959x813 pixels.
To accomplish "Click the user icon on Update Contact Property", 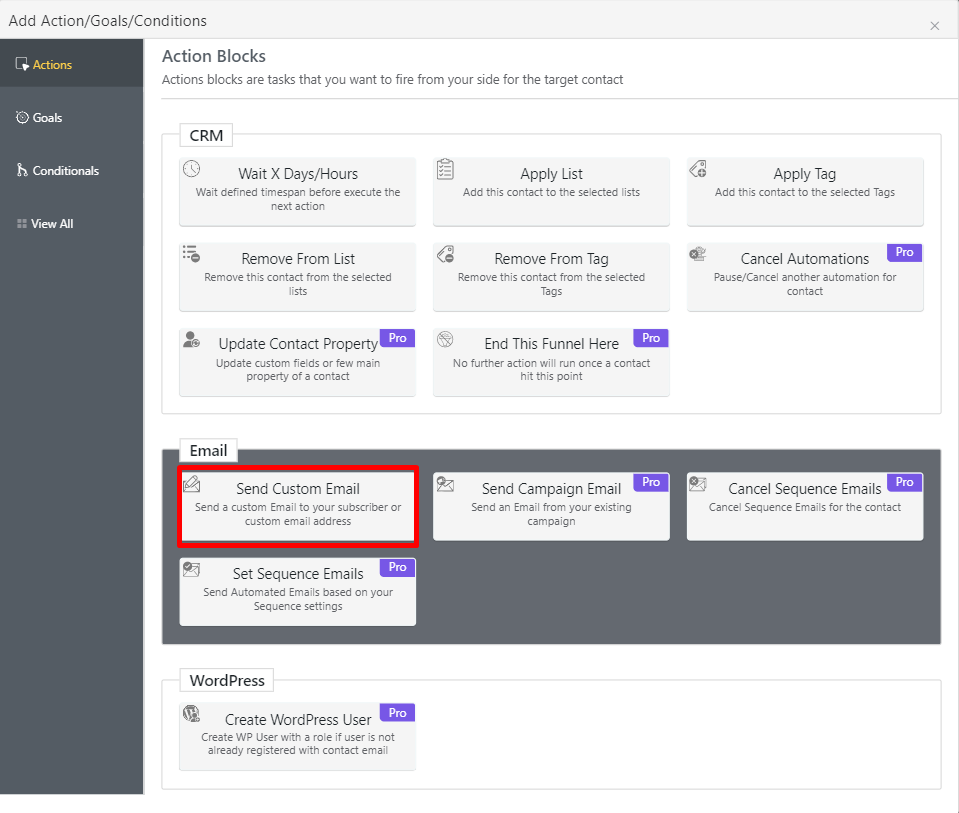I will 192,339.
